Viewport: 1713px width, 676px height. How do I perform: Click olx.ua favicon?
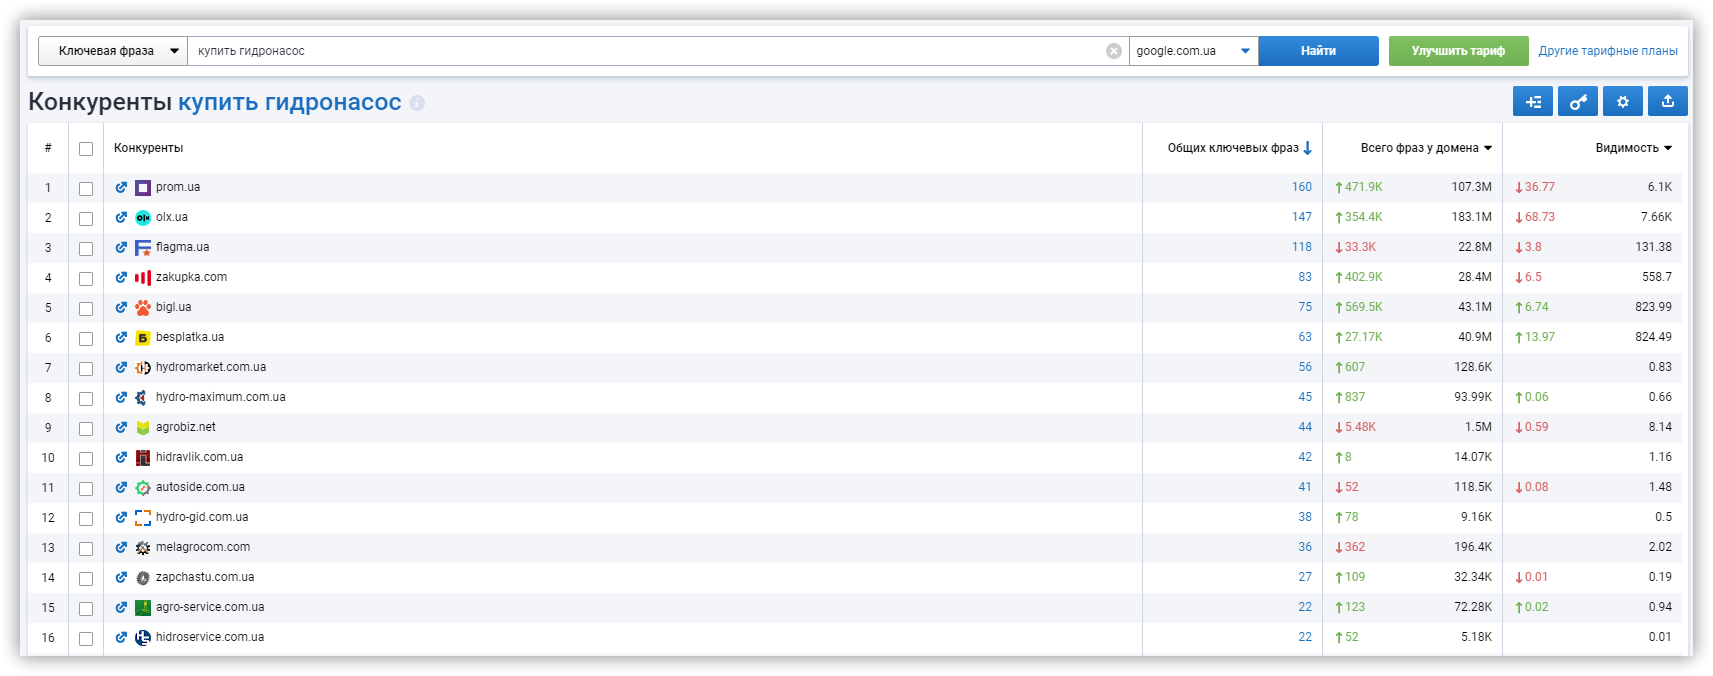[143, 217]
